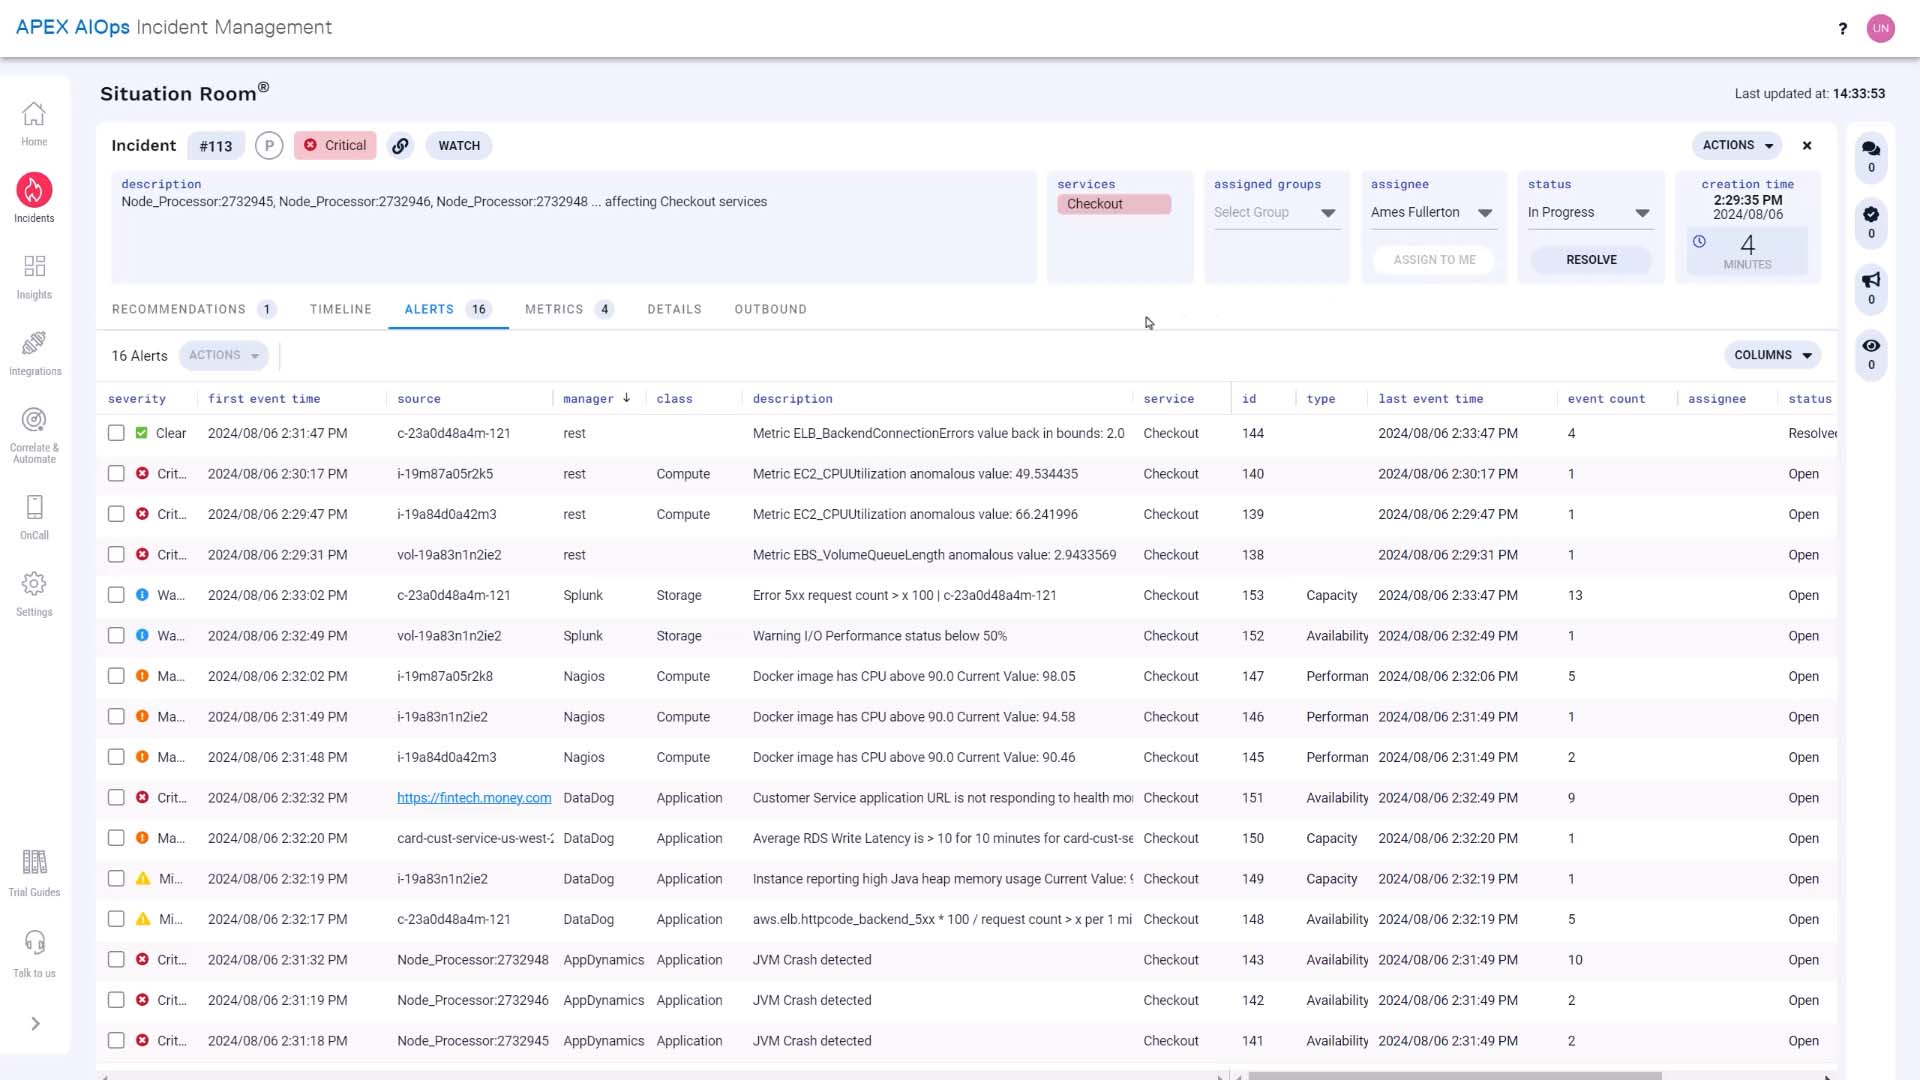This screenshot has width=1920, height=1080.
Task: Click major severity icon for alert 147
Action: pyautogui.click(x=142, y=676)
